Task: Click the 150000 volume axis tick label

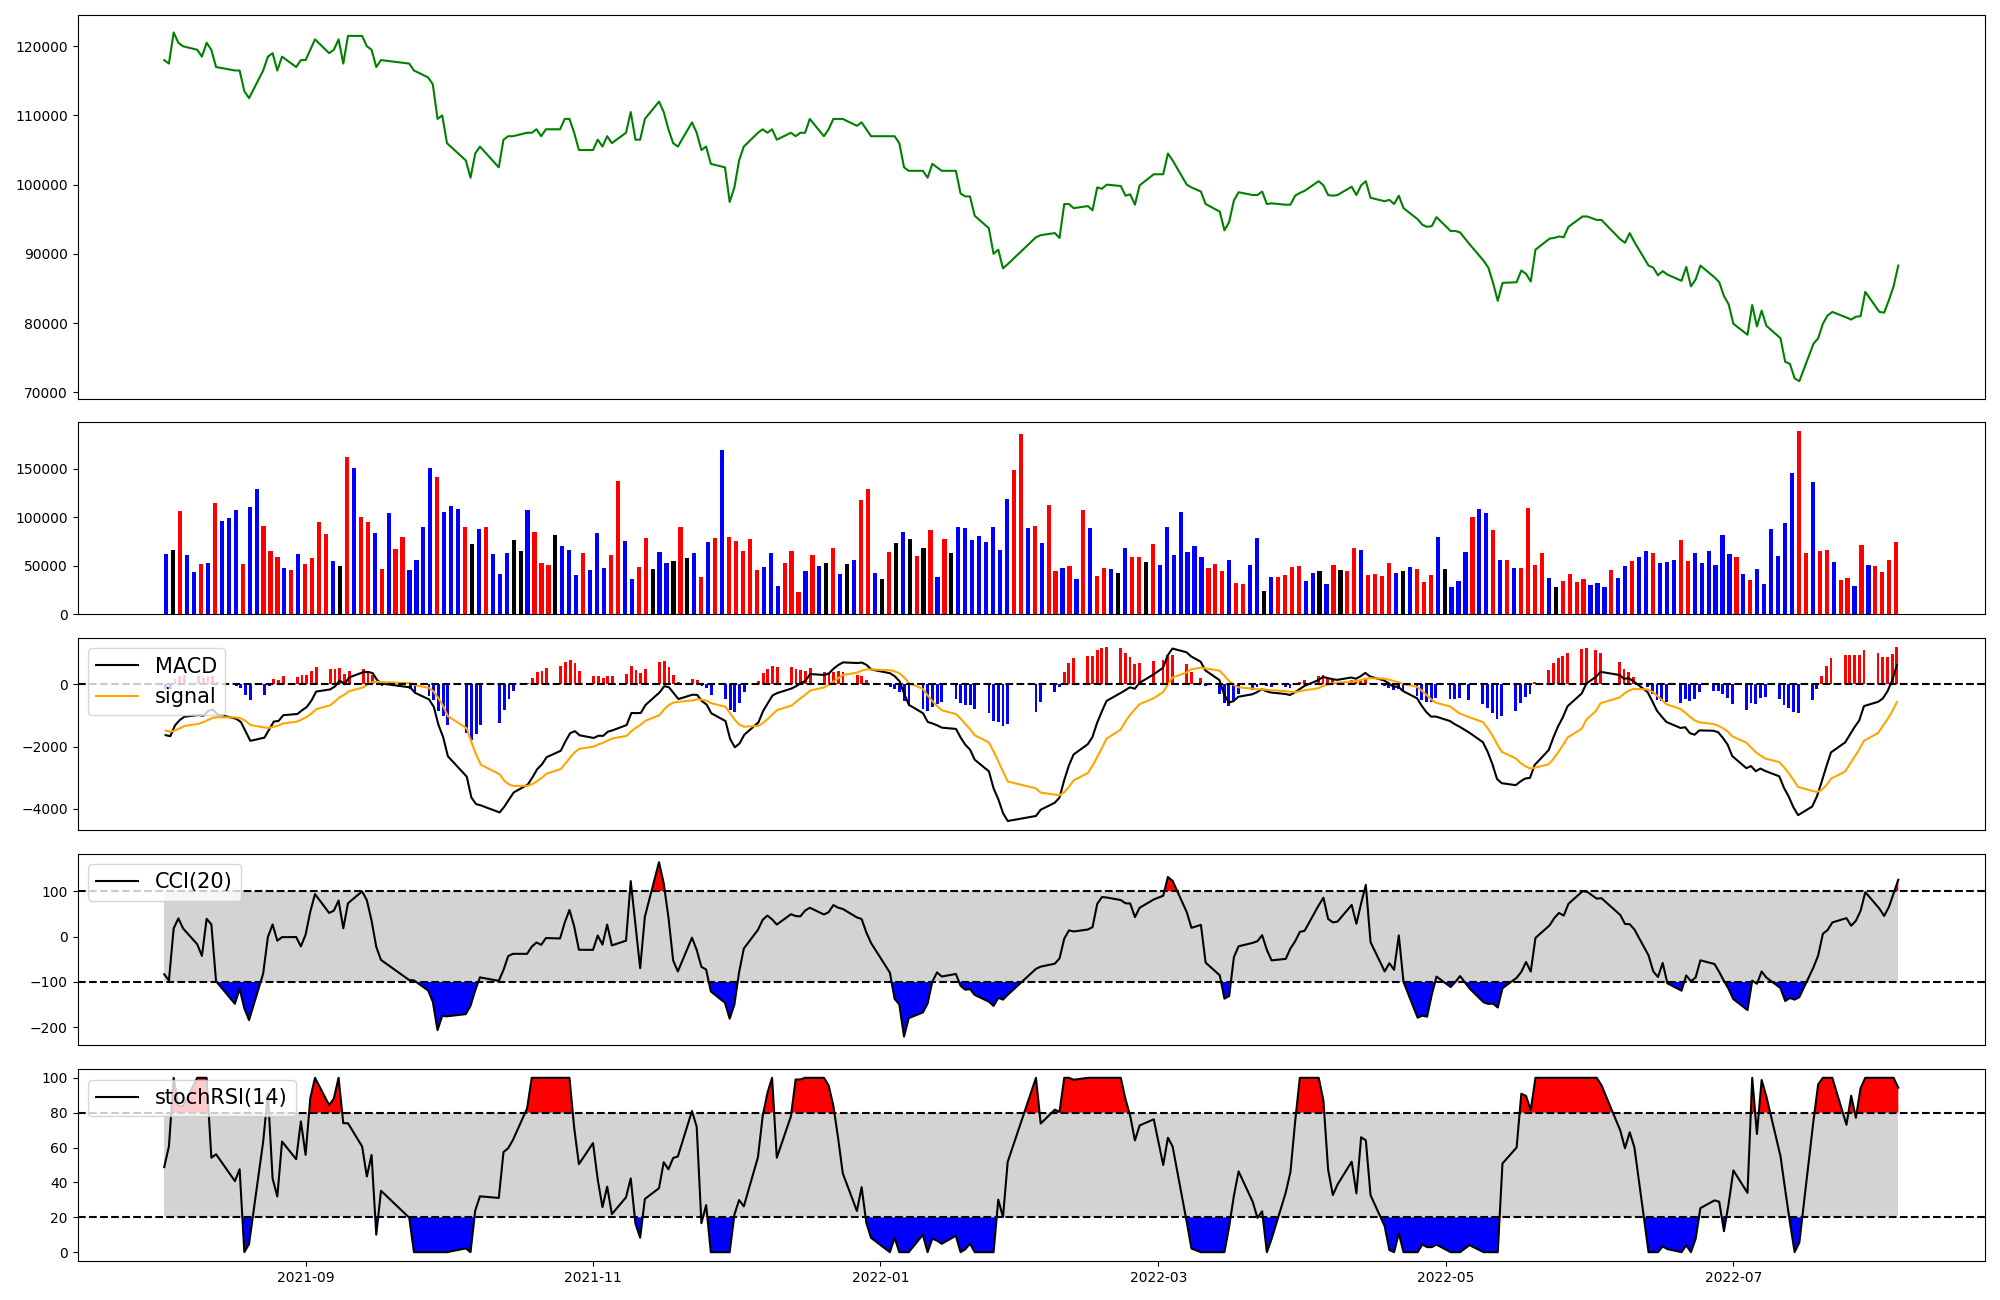Action: [x=42, y=470]
